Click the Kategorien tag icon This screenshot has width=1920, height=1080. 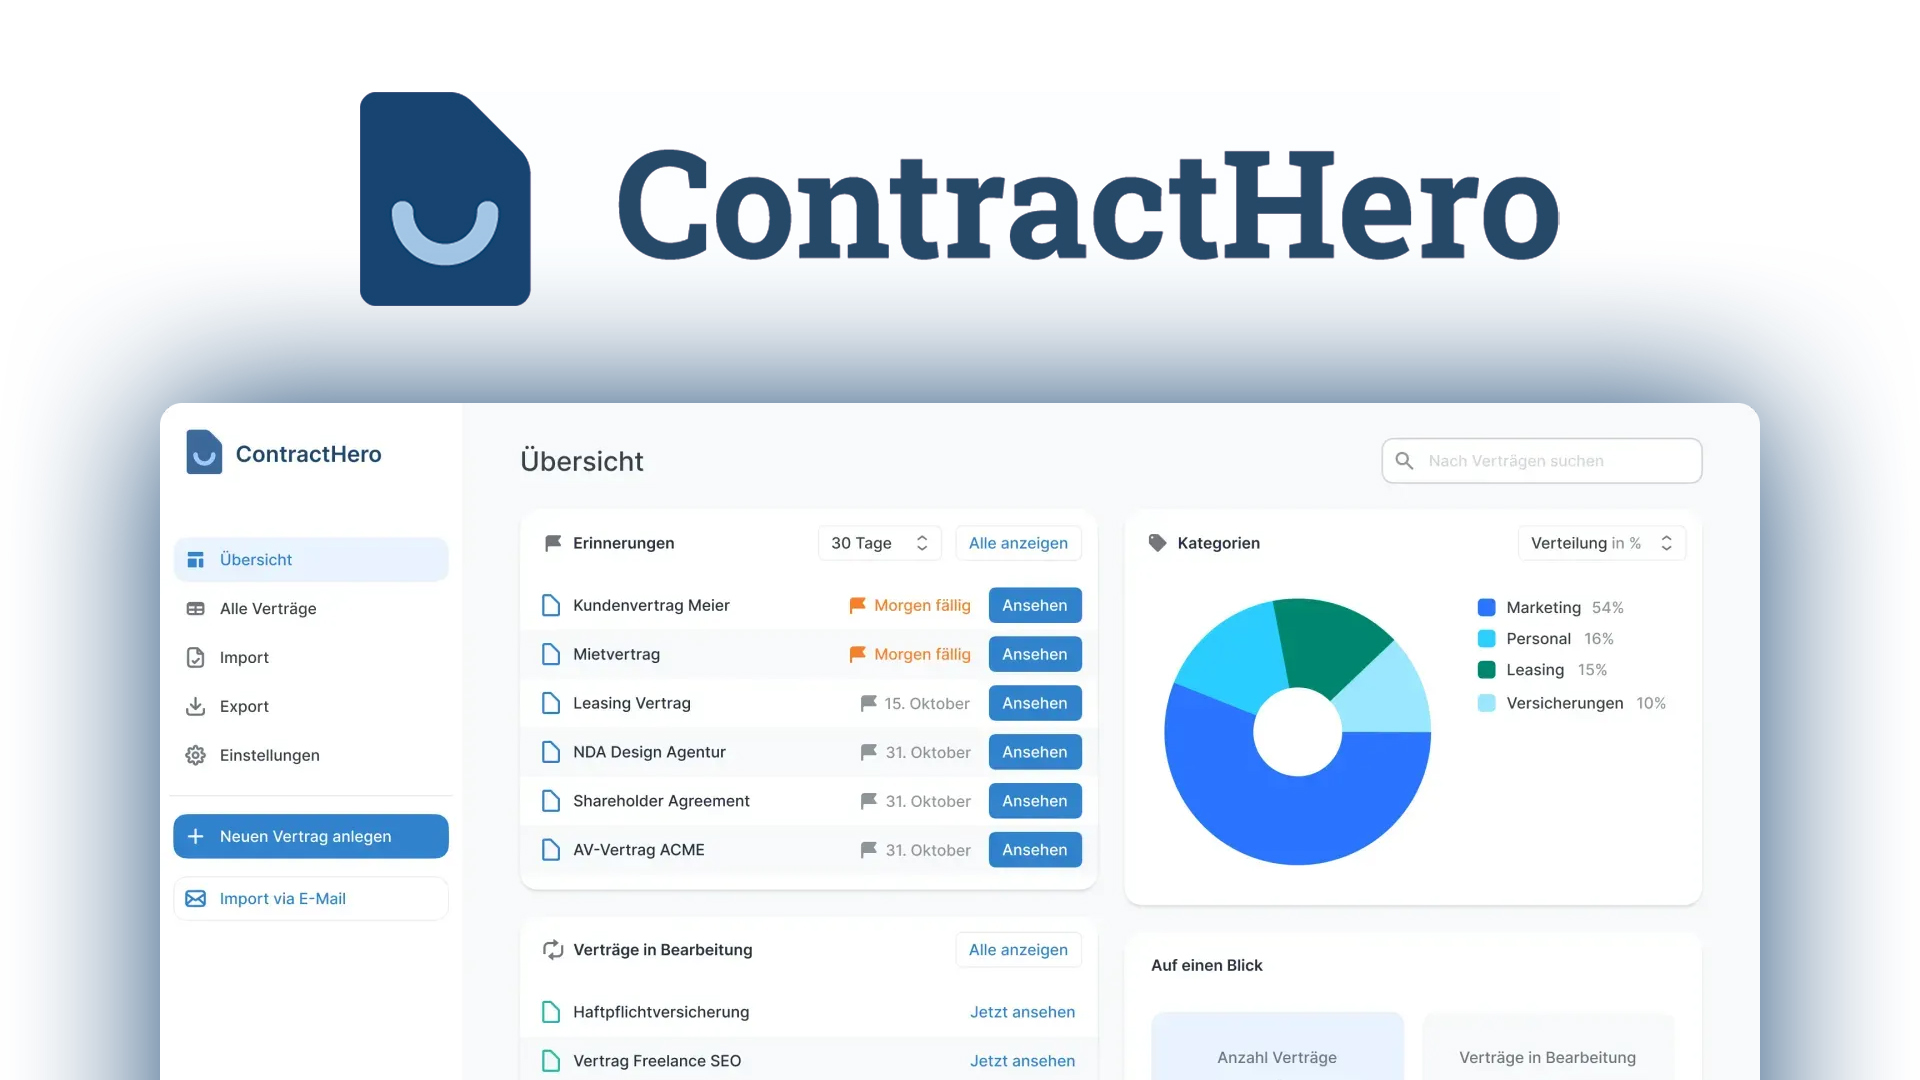[1158, 542]
